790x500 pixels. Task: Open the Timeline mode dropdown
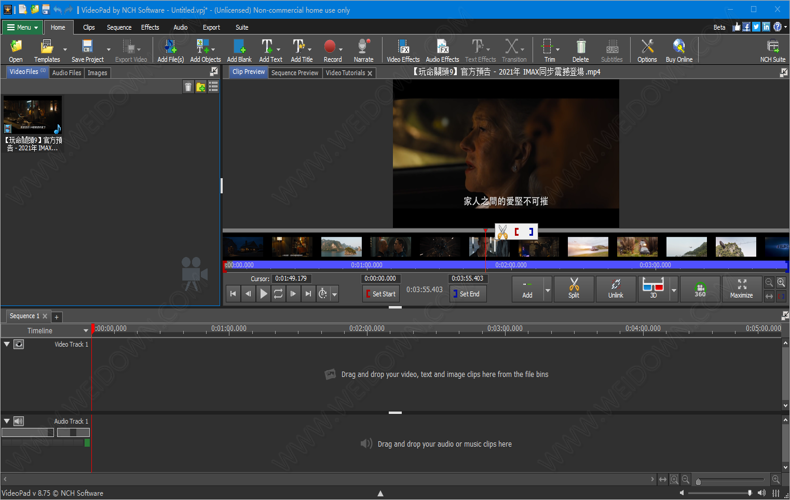[86, 331]
